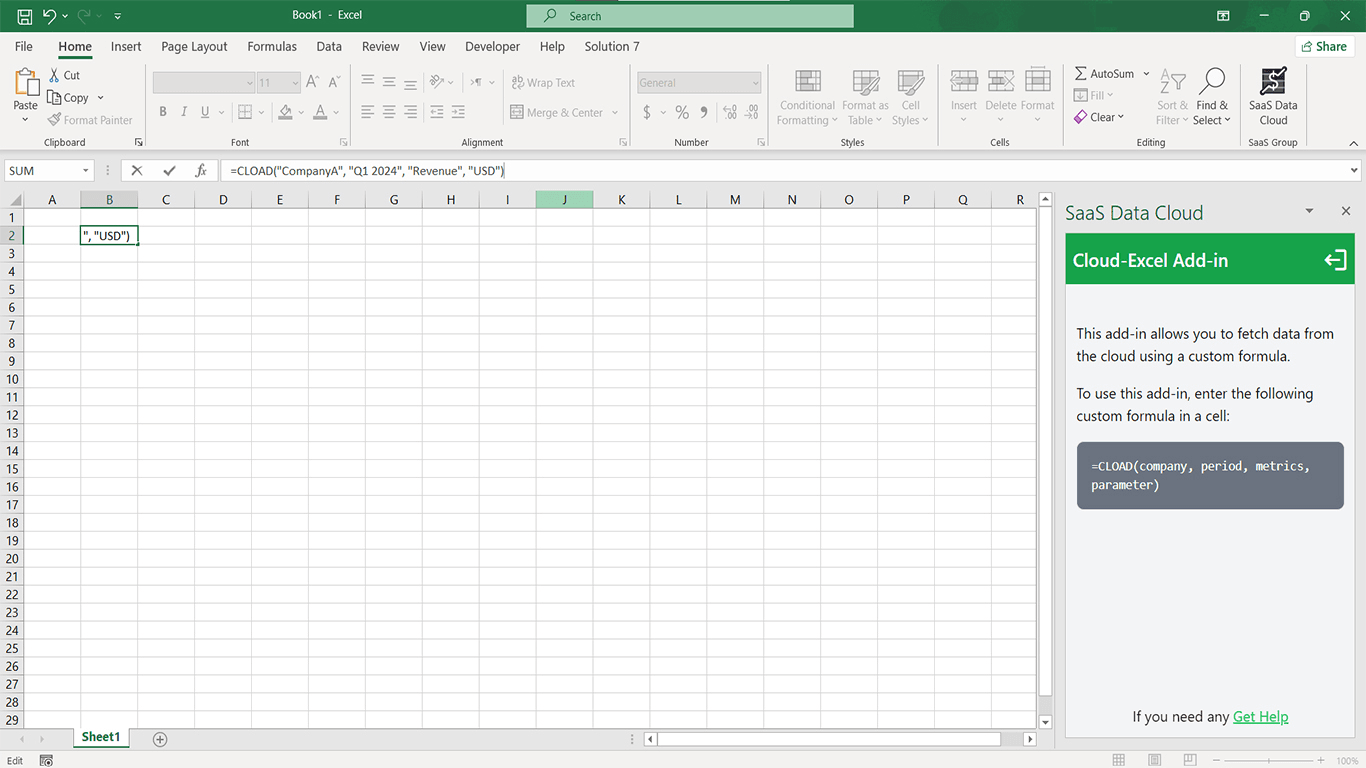Toggle Italic formatting
Viewport: 1366px width, 768px height.
tap(184, 112)
